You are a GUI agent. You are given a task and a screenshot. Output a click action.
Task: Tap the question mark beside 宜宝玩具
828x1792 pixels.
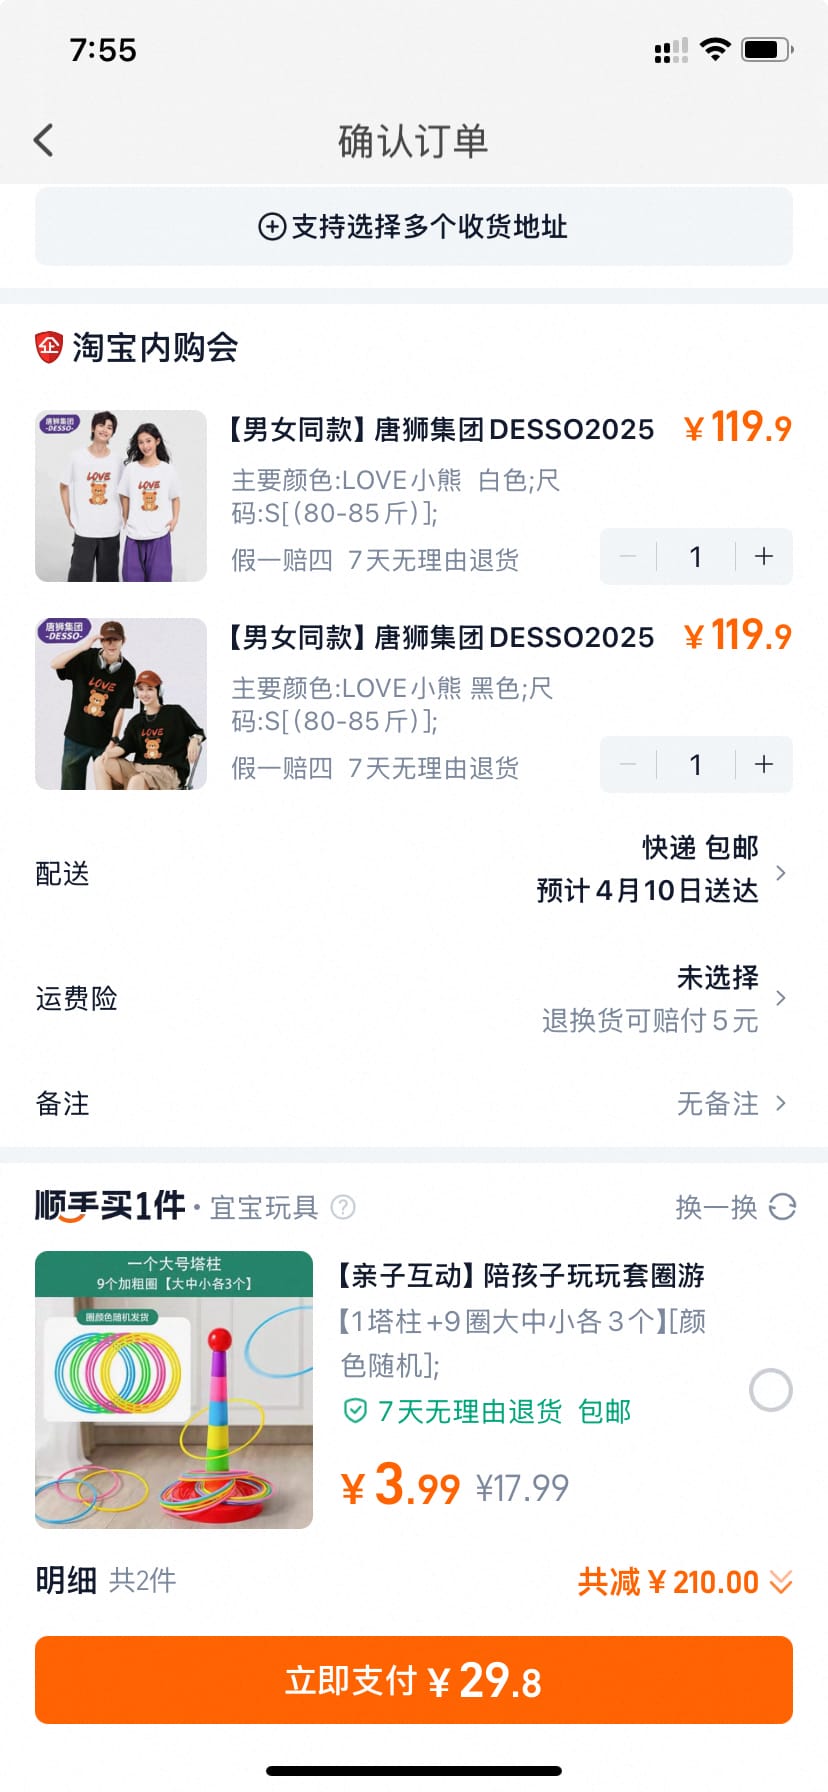tap(343, 1207)
